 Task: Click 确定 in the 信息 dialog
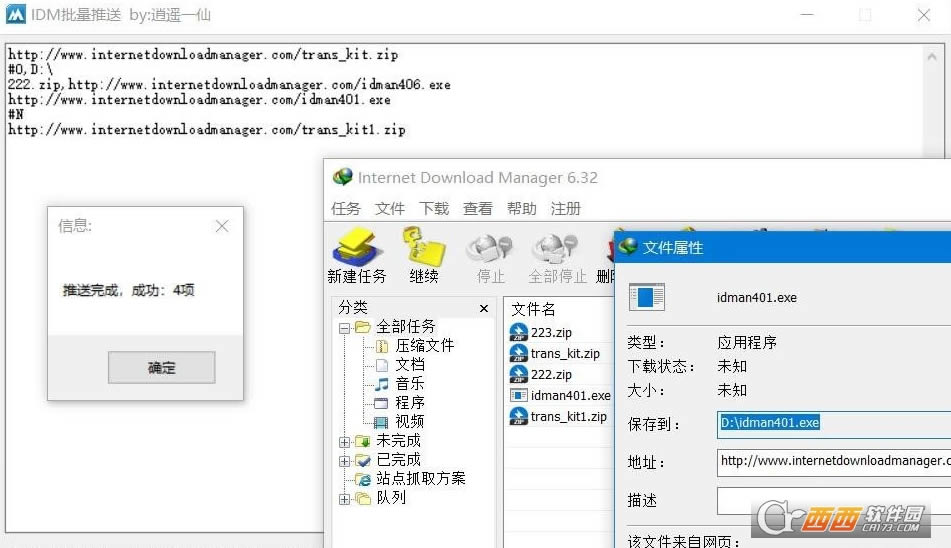coord(161,367)
